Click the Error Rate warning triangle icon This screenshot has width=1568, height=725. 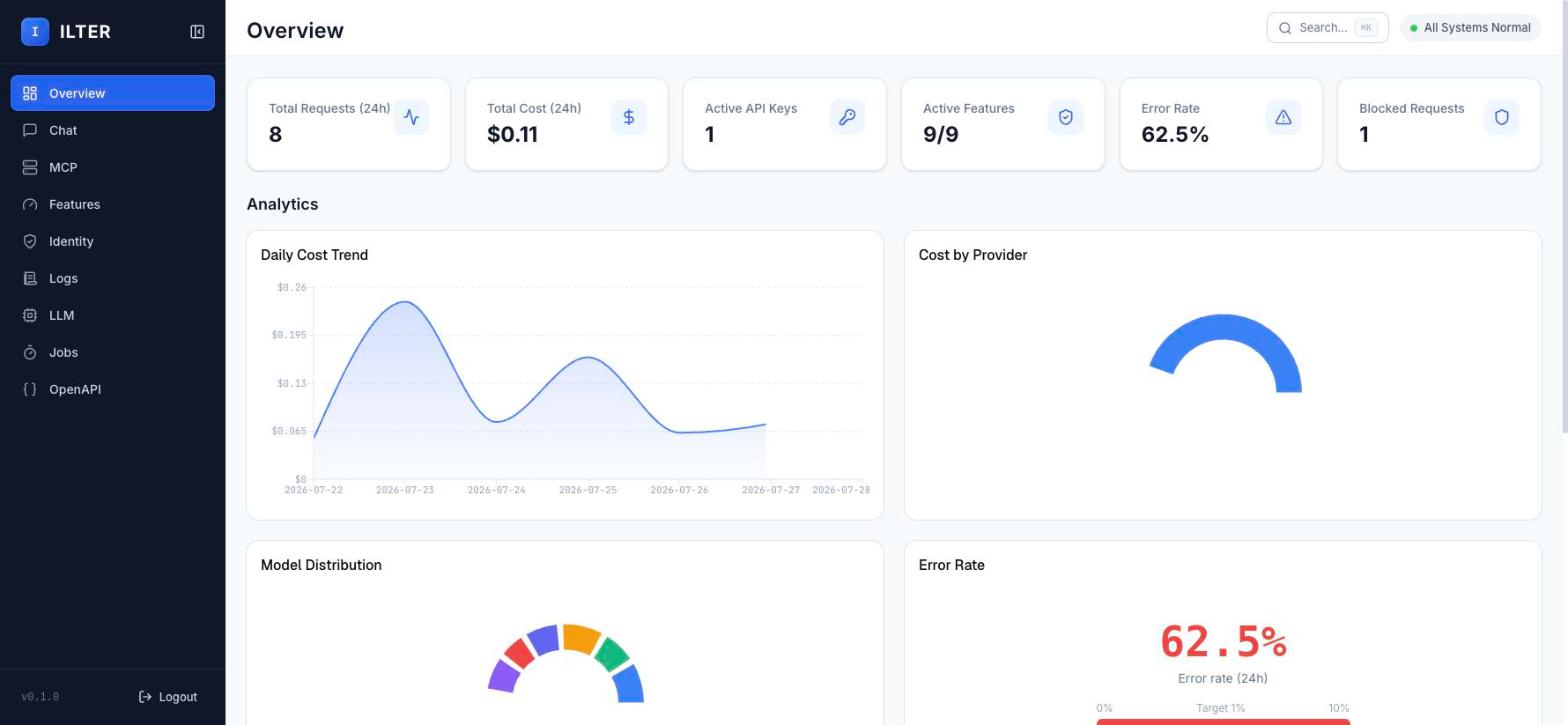click(1283, 117)
